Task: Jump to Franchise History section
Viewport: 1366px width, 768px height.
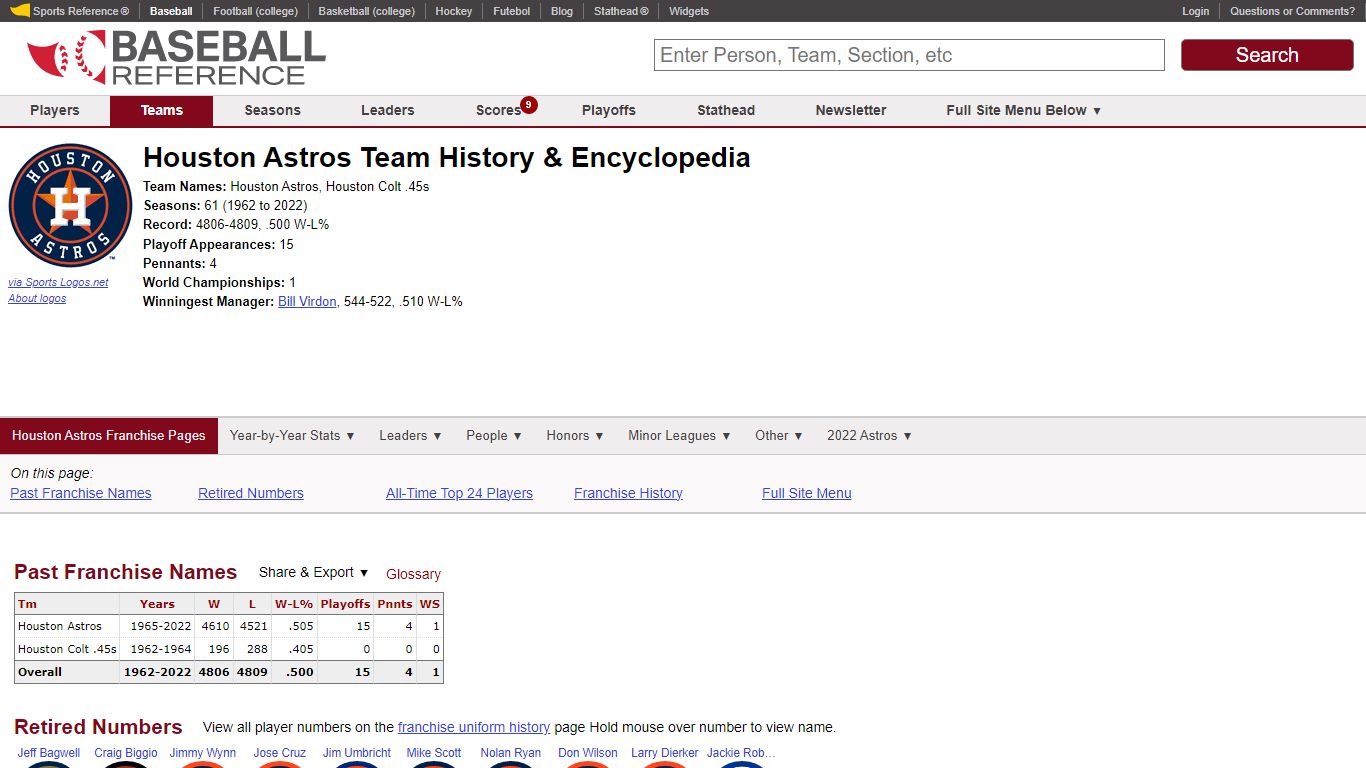Action: (x=628, y=493)
